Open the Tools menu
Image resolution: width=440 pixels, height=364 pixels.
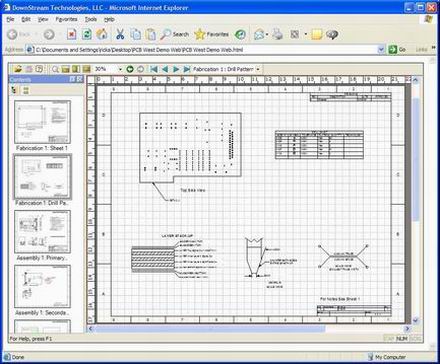[x=90, y=19]
